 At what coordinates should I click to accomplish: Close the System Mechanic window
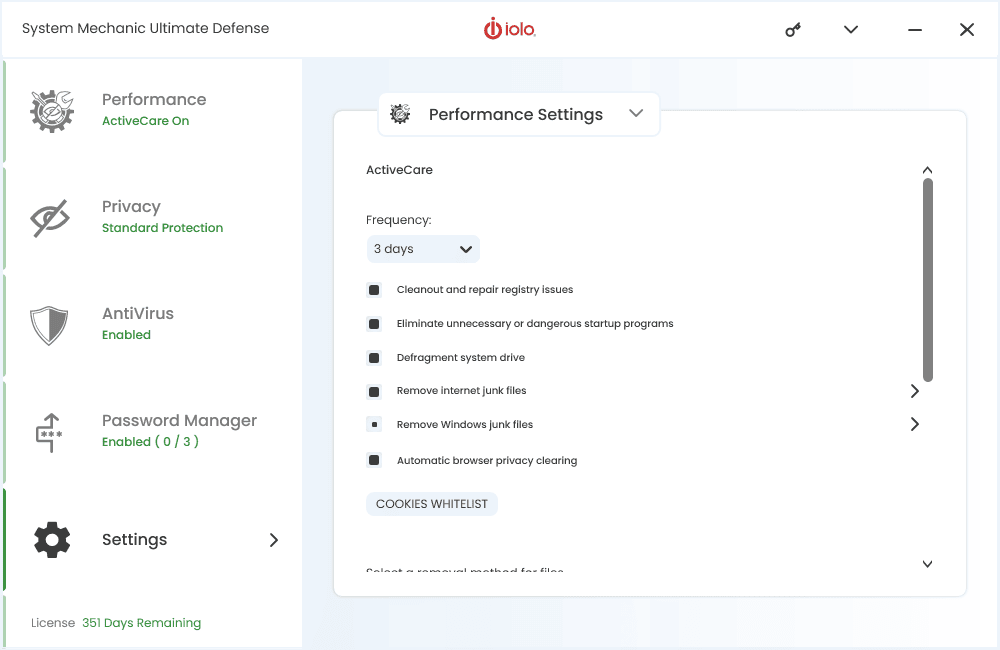click(967, 29)
